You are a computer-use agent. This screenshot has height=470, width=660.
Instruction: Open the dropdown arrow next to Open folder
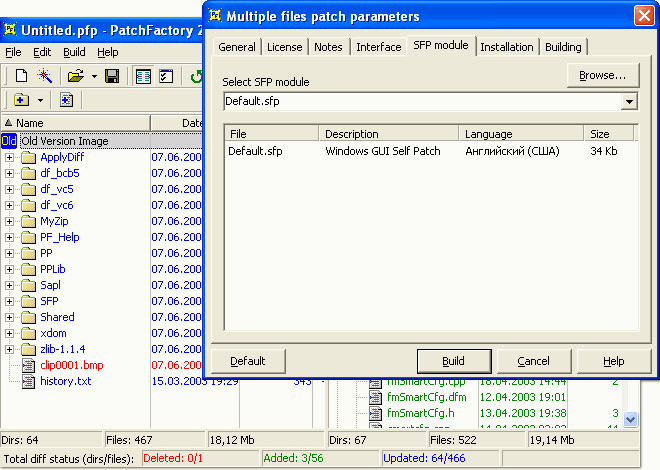tap(94, 77)
